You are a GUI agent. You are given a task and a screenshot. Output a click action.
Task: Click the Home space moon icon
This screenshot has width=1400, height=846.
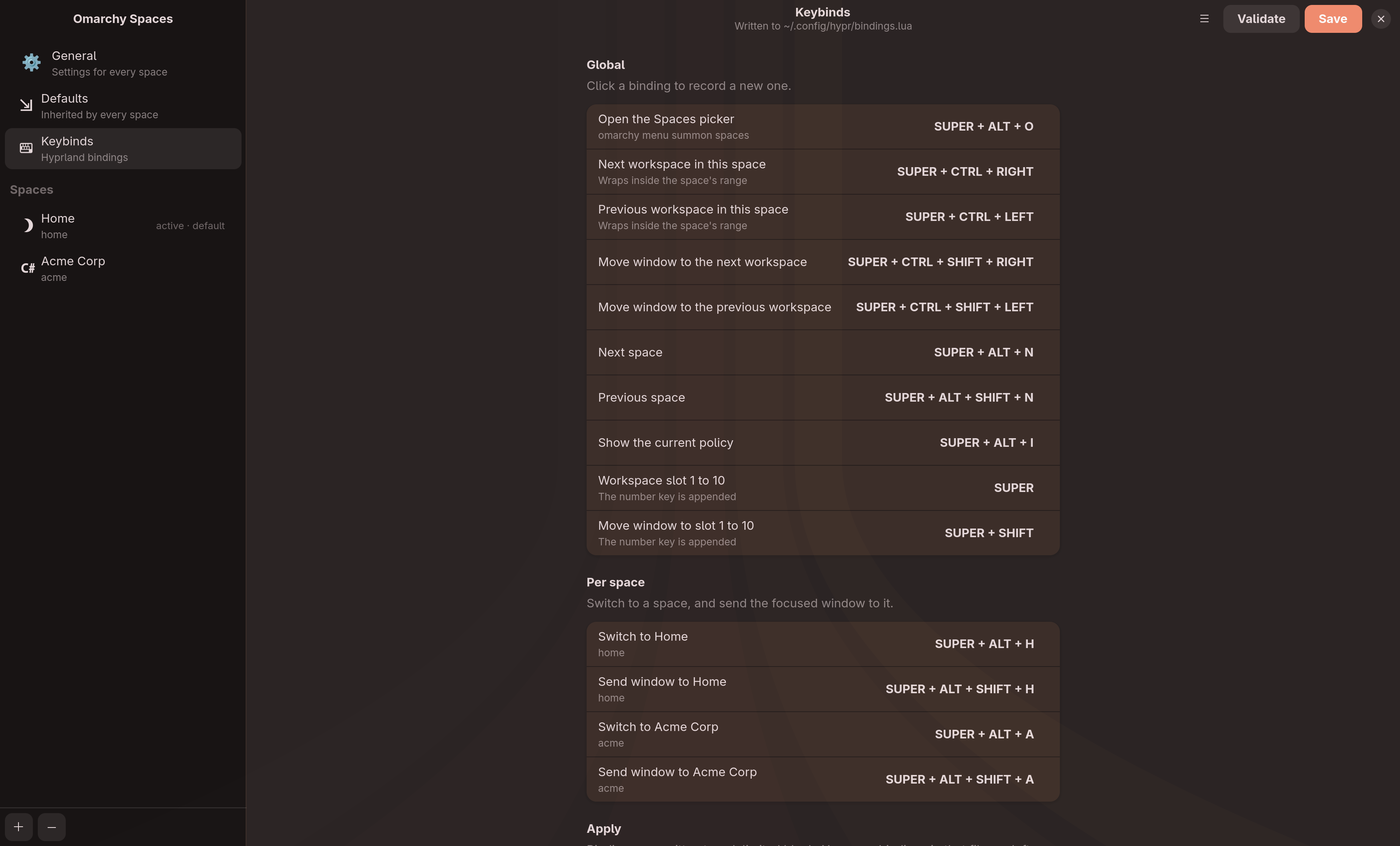coord(27,226)
